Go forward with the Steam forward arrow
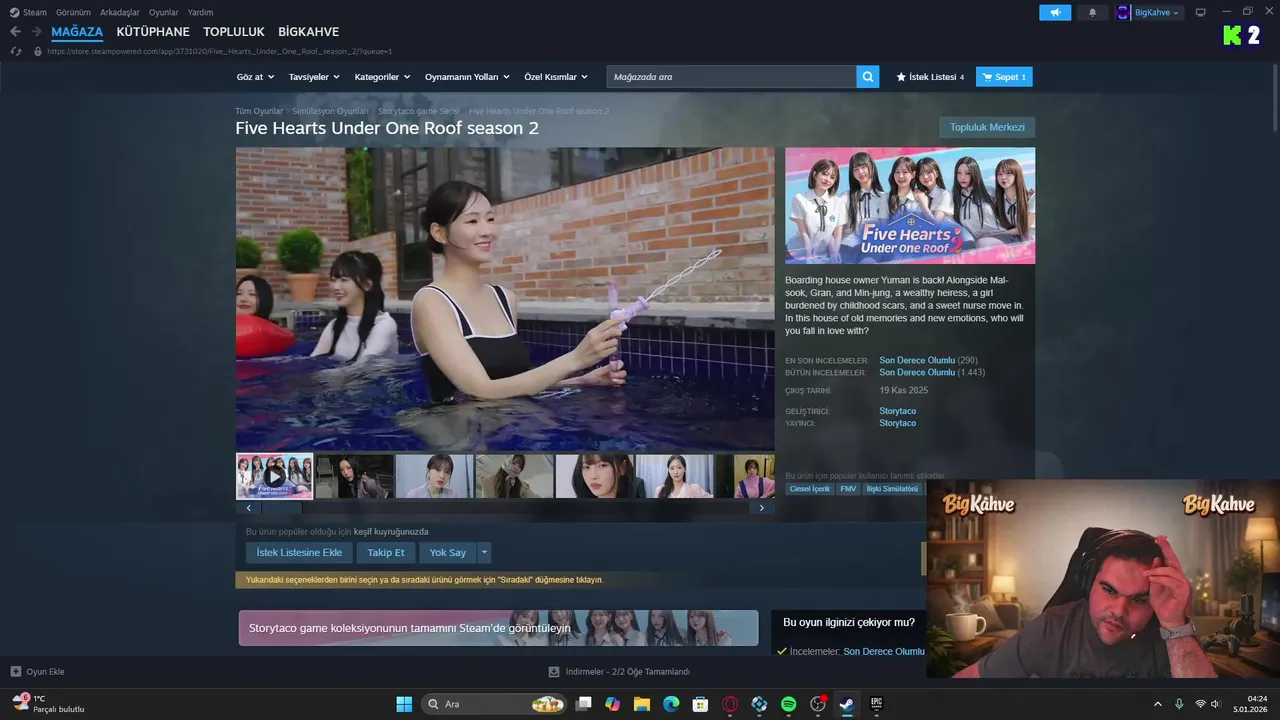Screen dimensions: 1280x720 36,32
